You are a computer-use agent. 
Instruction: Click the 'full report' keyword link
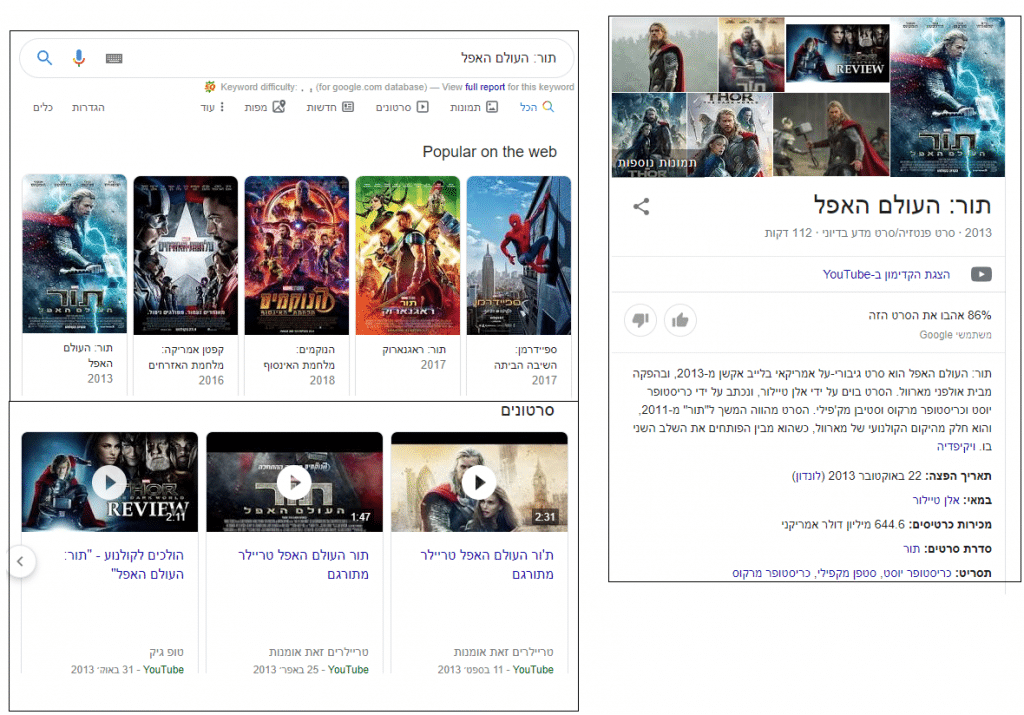(485, 87)
